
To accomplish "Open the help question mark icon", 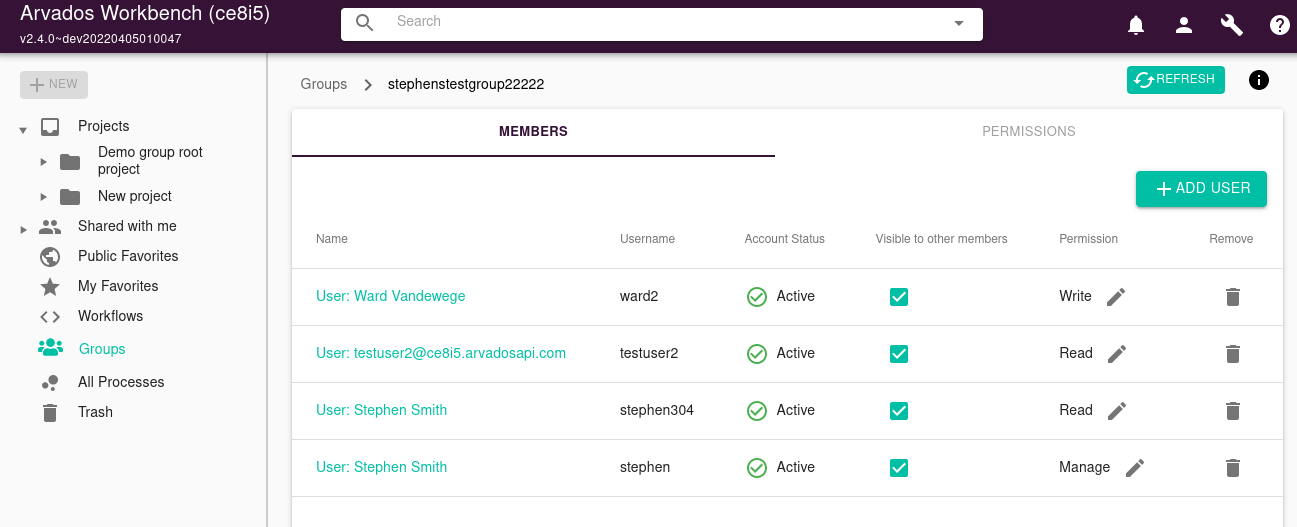I will 1279,26.
